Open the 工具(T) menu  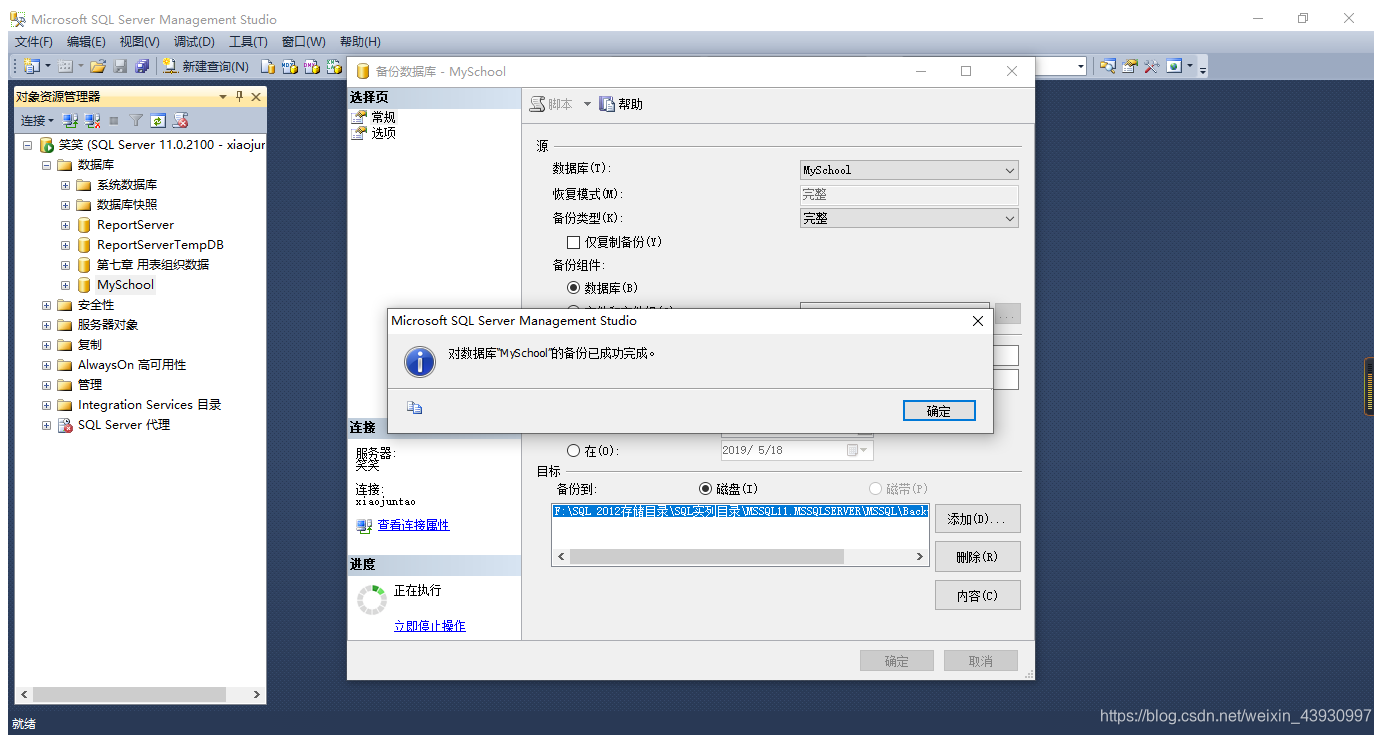coord(248,42)
